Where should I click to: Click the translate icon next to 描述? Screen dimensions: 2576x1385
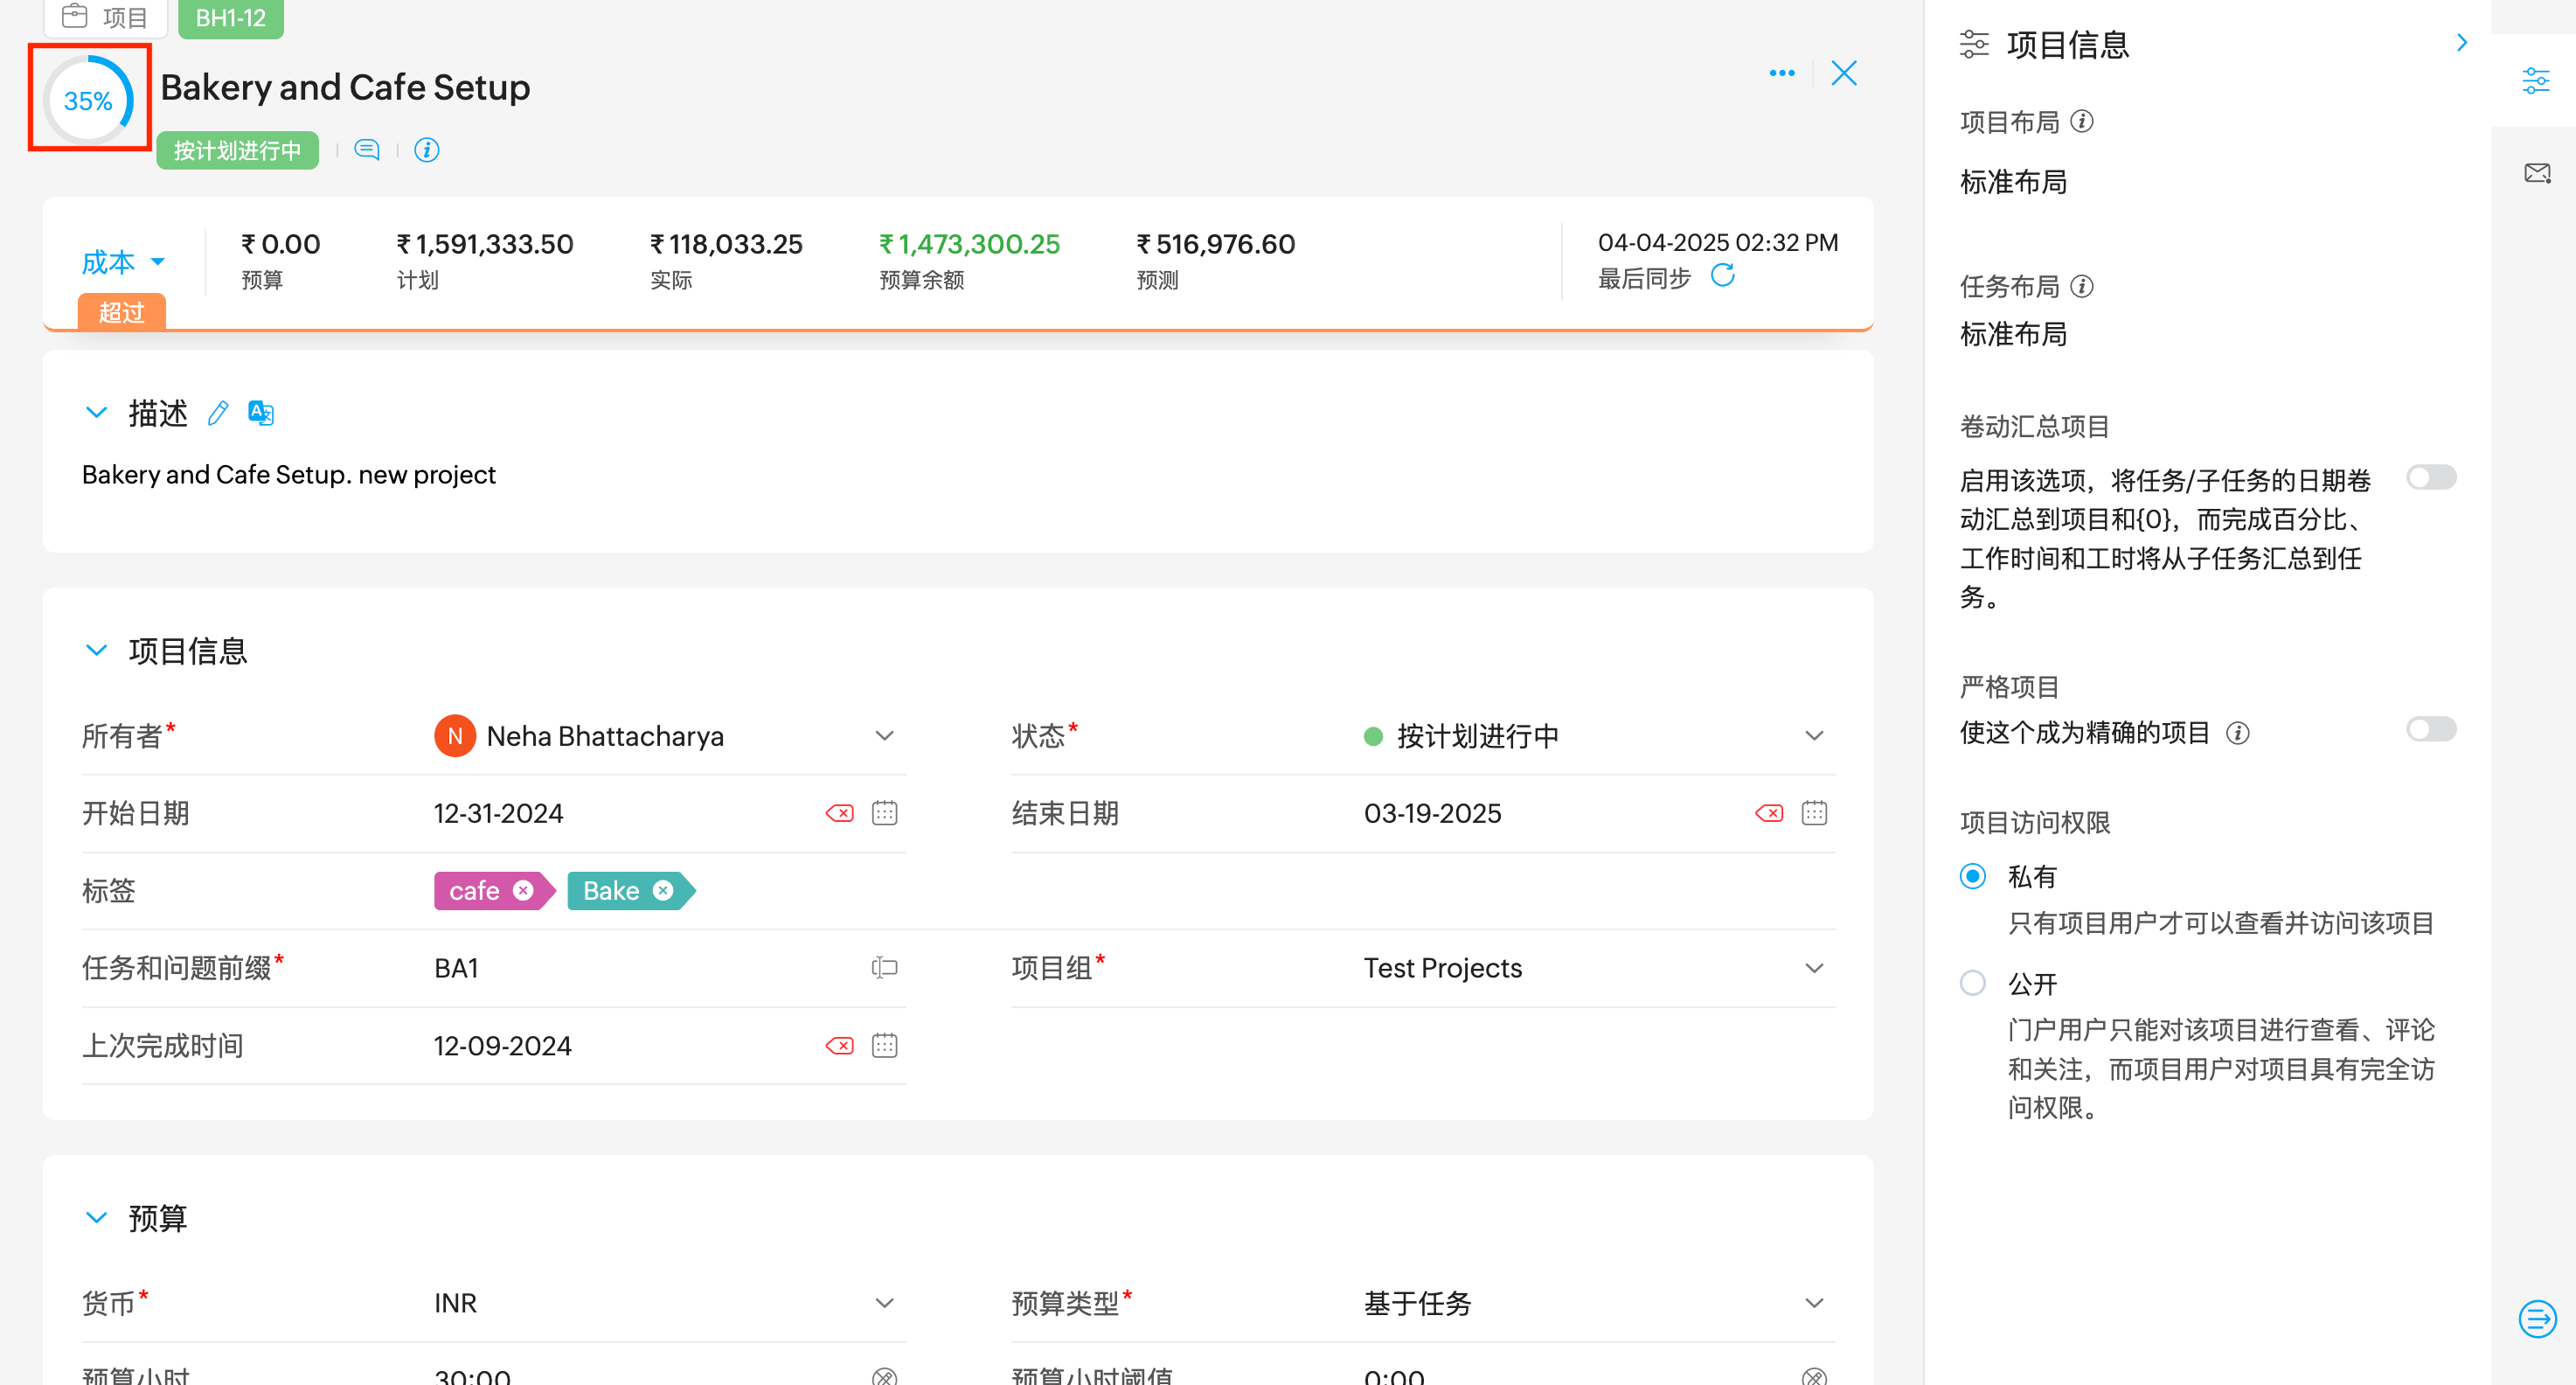(261, 413)
